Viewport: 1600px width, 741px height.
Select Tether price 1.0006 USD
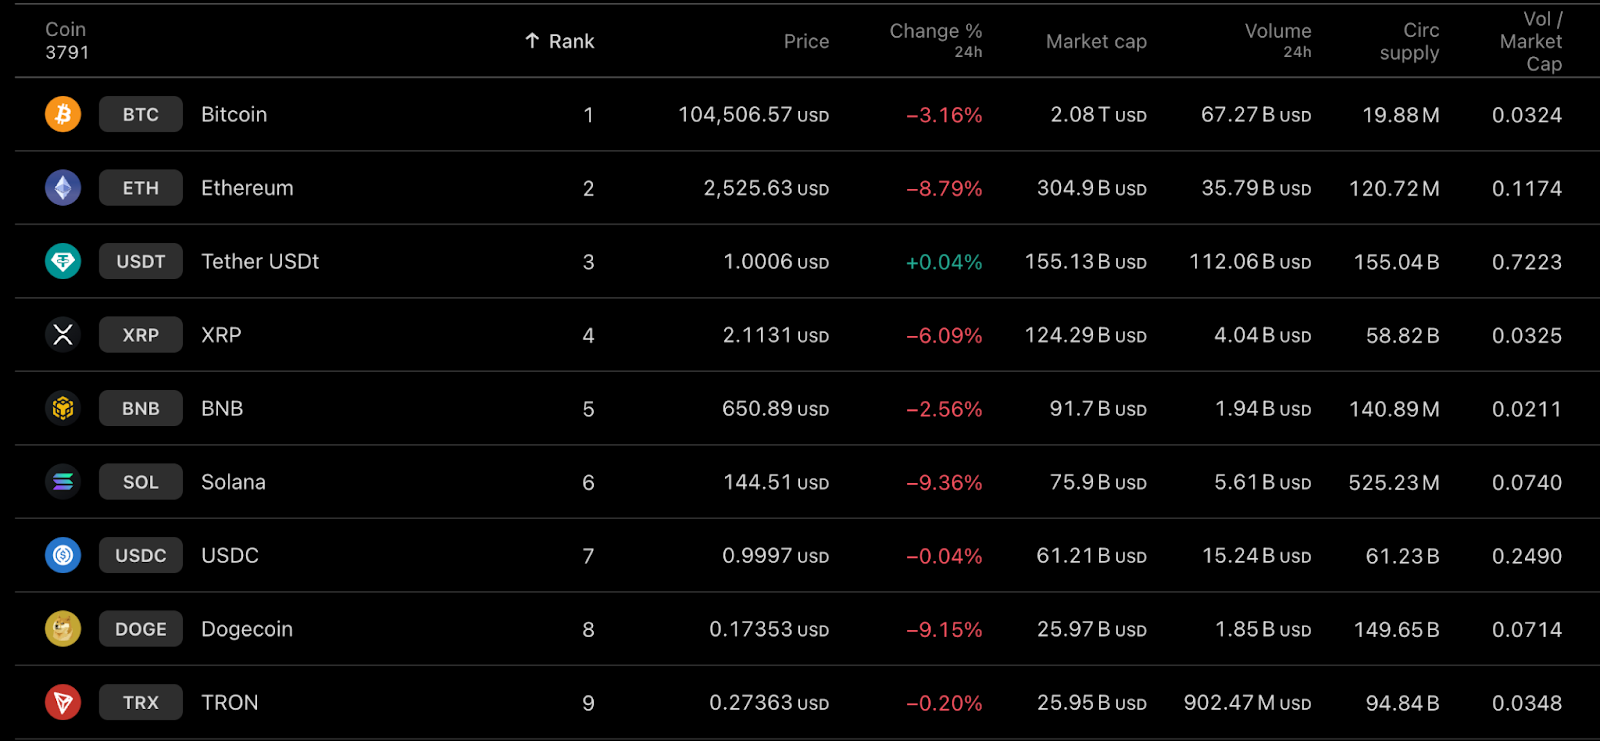[x=776, y=262]
